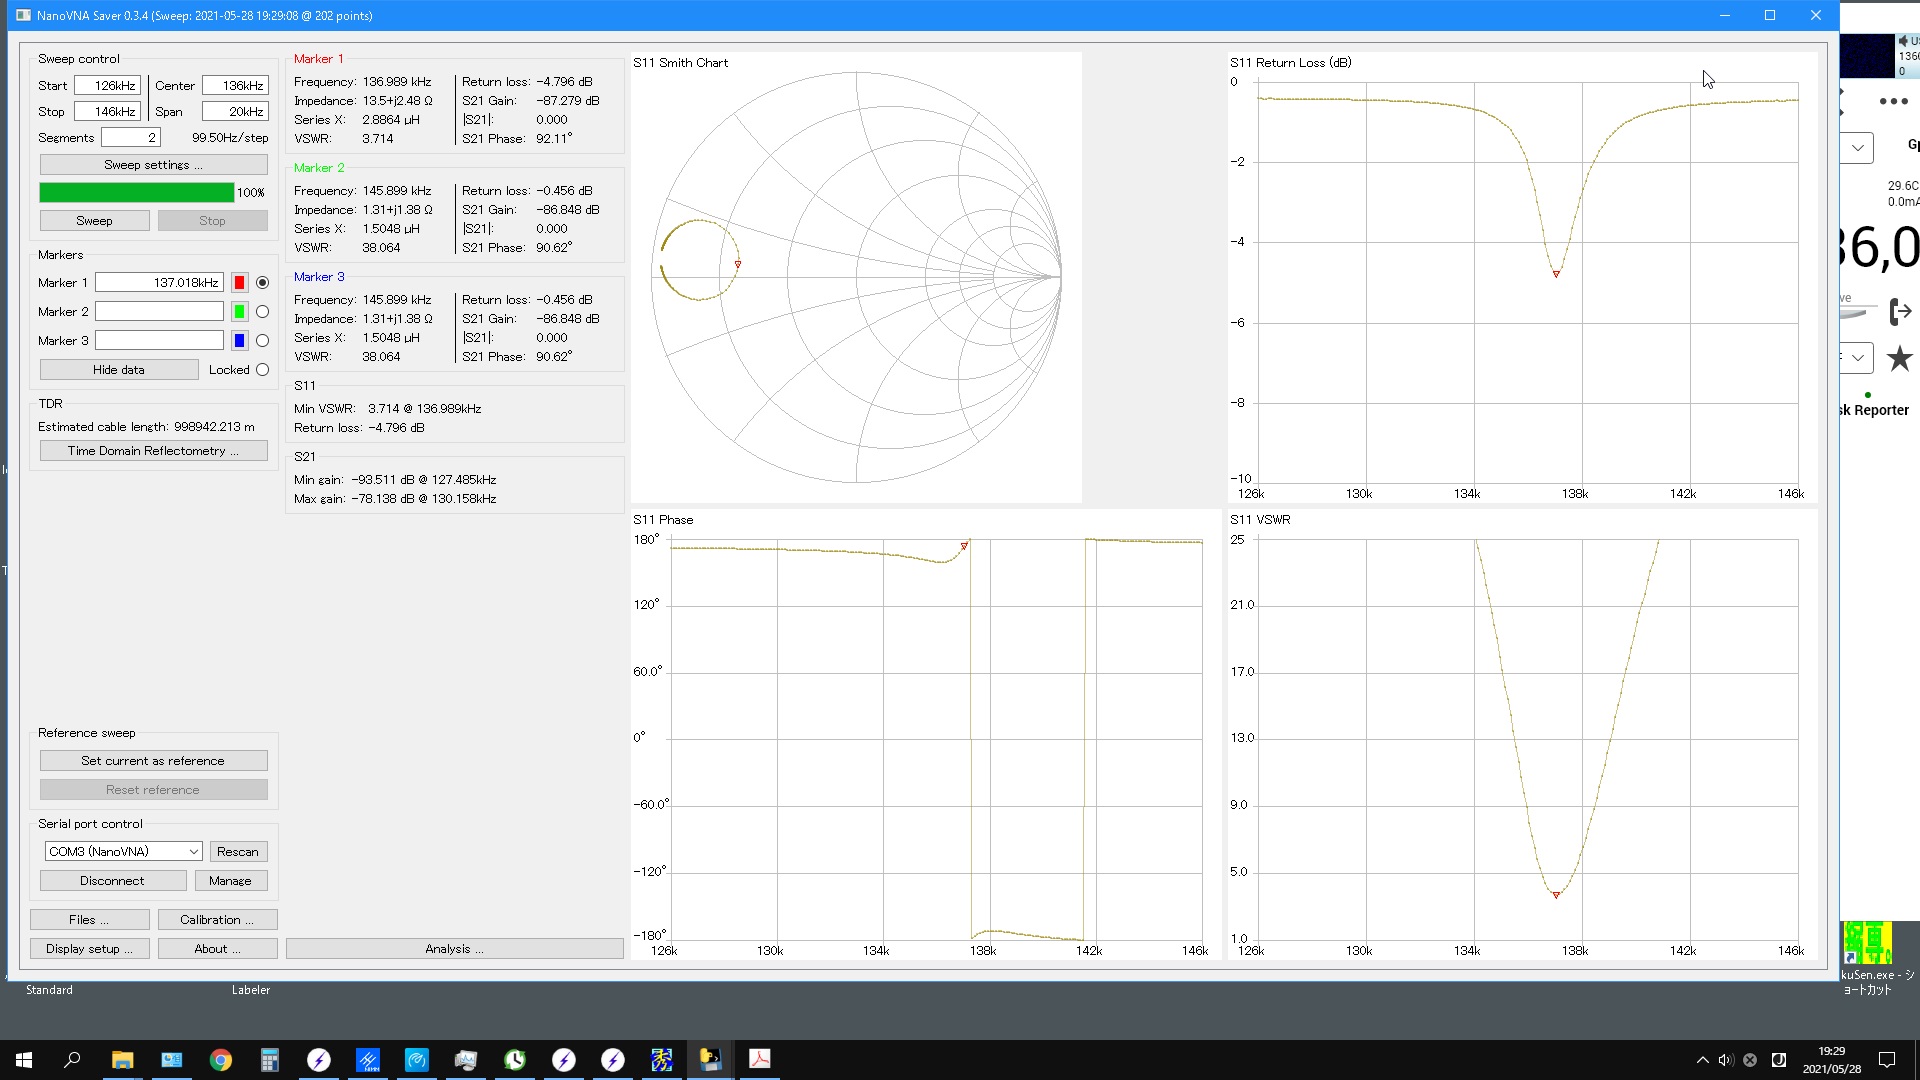Select the Marker 2 radio button

tap(262, 312)
